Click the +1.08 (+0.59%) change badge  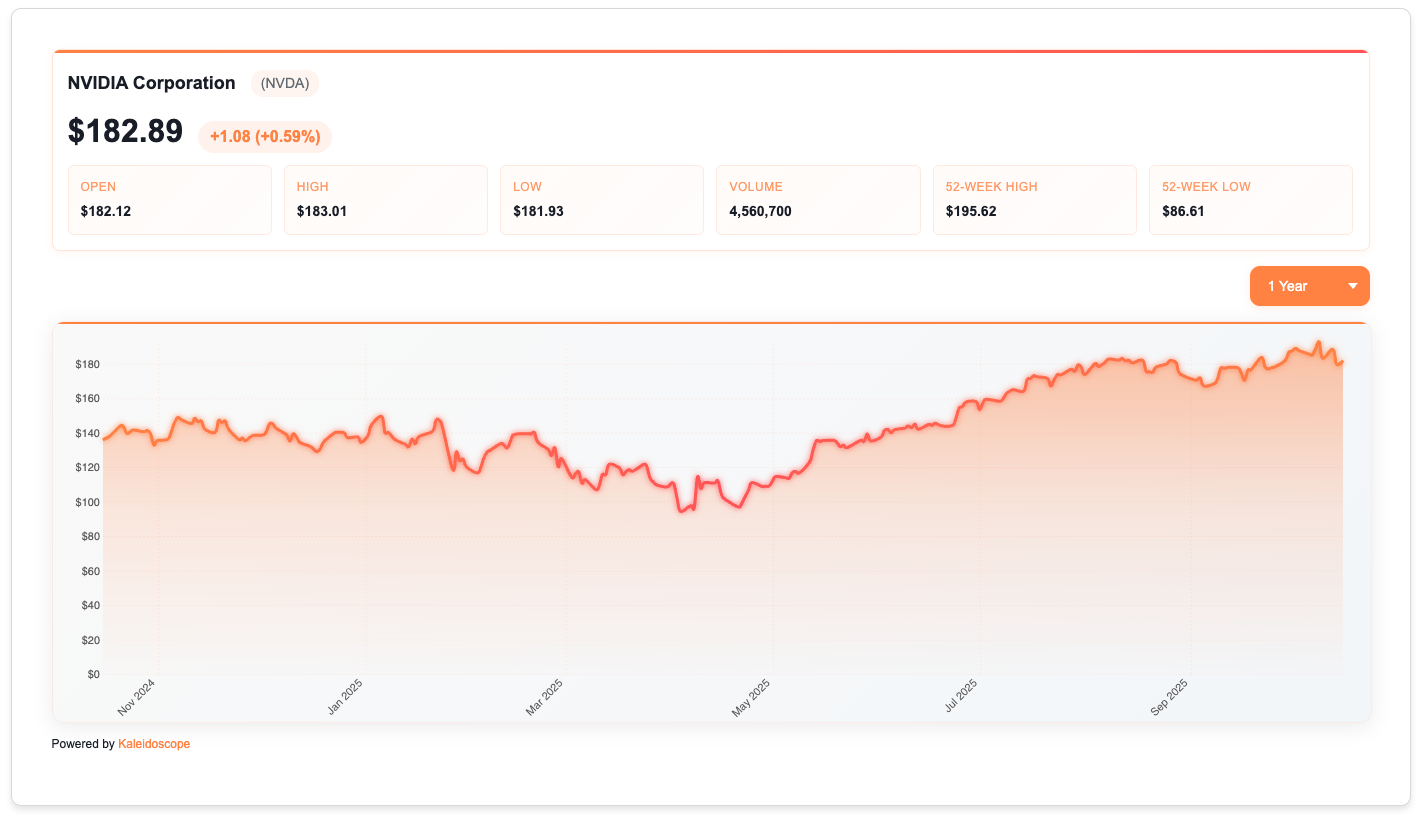coord(265,136)
